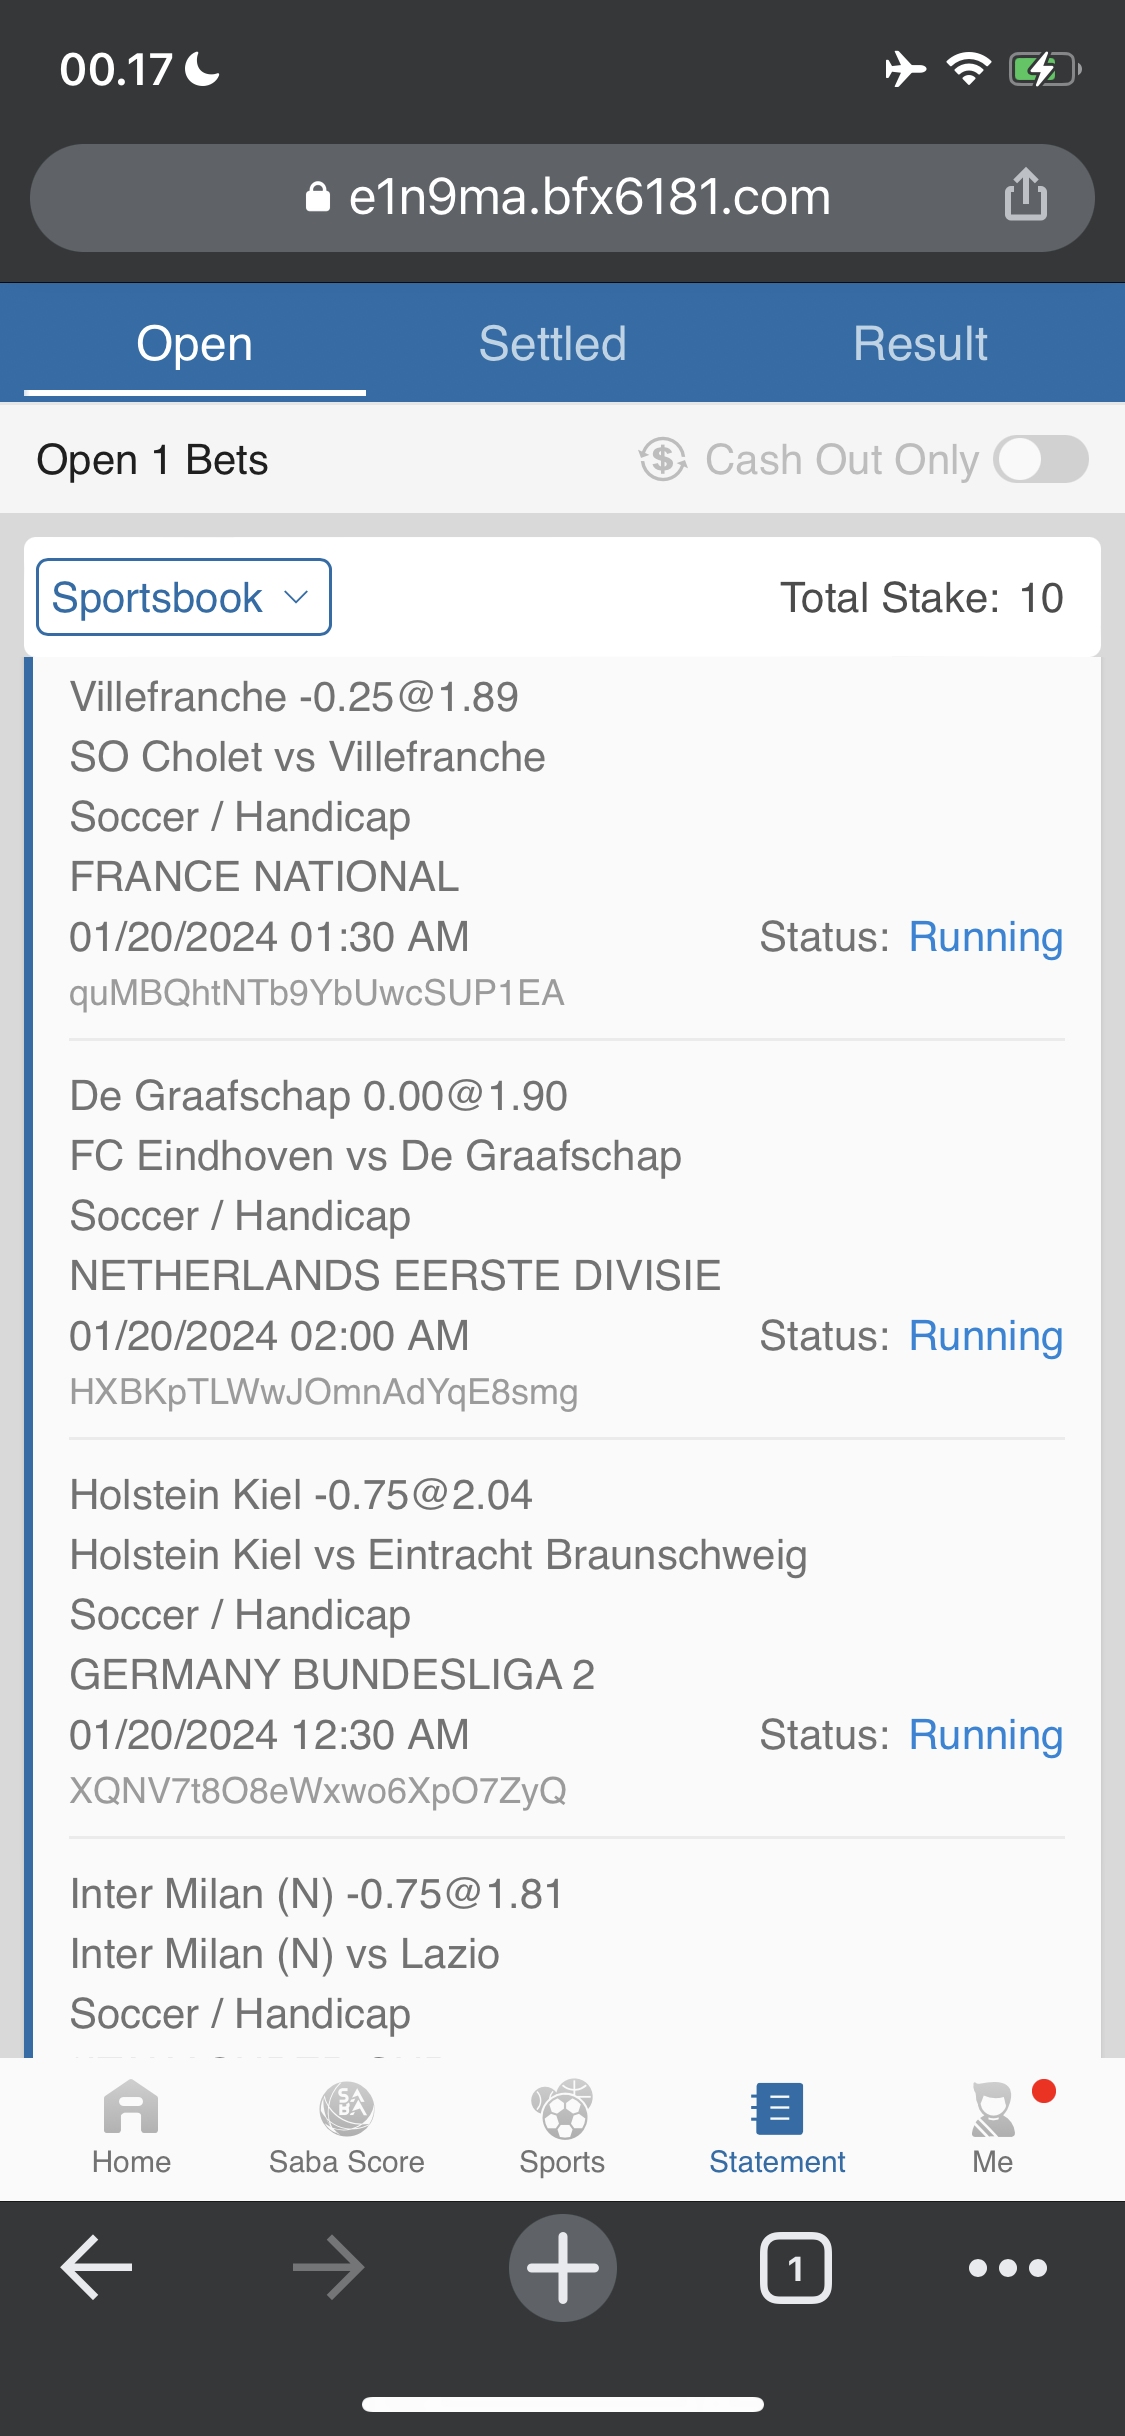The height and width of the screenshot is (2436, 1125).
Task: Tap the browser address bar URL
Action: point(589,197)
